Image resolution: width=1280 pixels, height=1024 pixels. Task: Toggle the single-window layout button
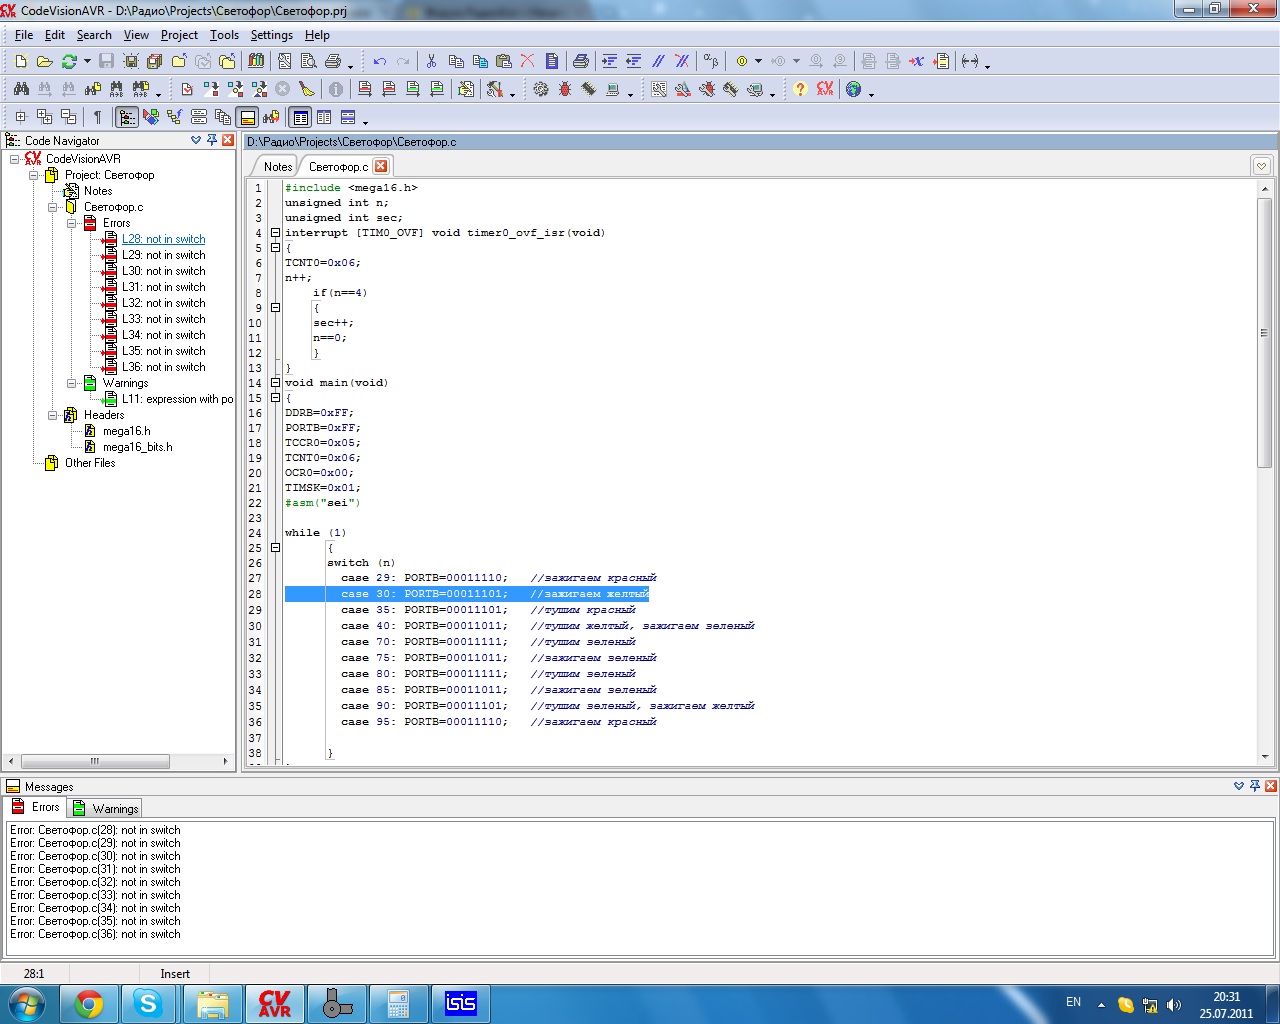pyautogui.click(x=300, y=118)
